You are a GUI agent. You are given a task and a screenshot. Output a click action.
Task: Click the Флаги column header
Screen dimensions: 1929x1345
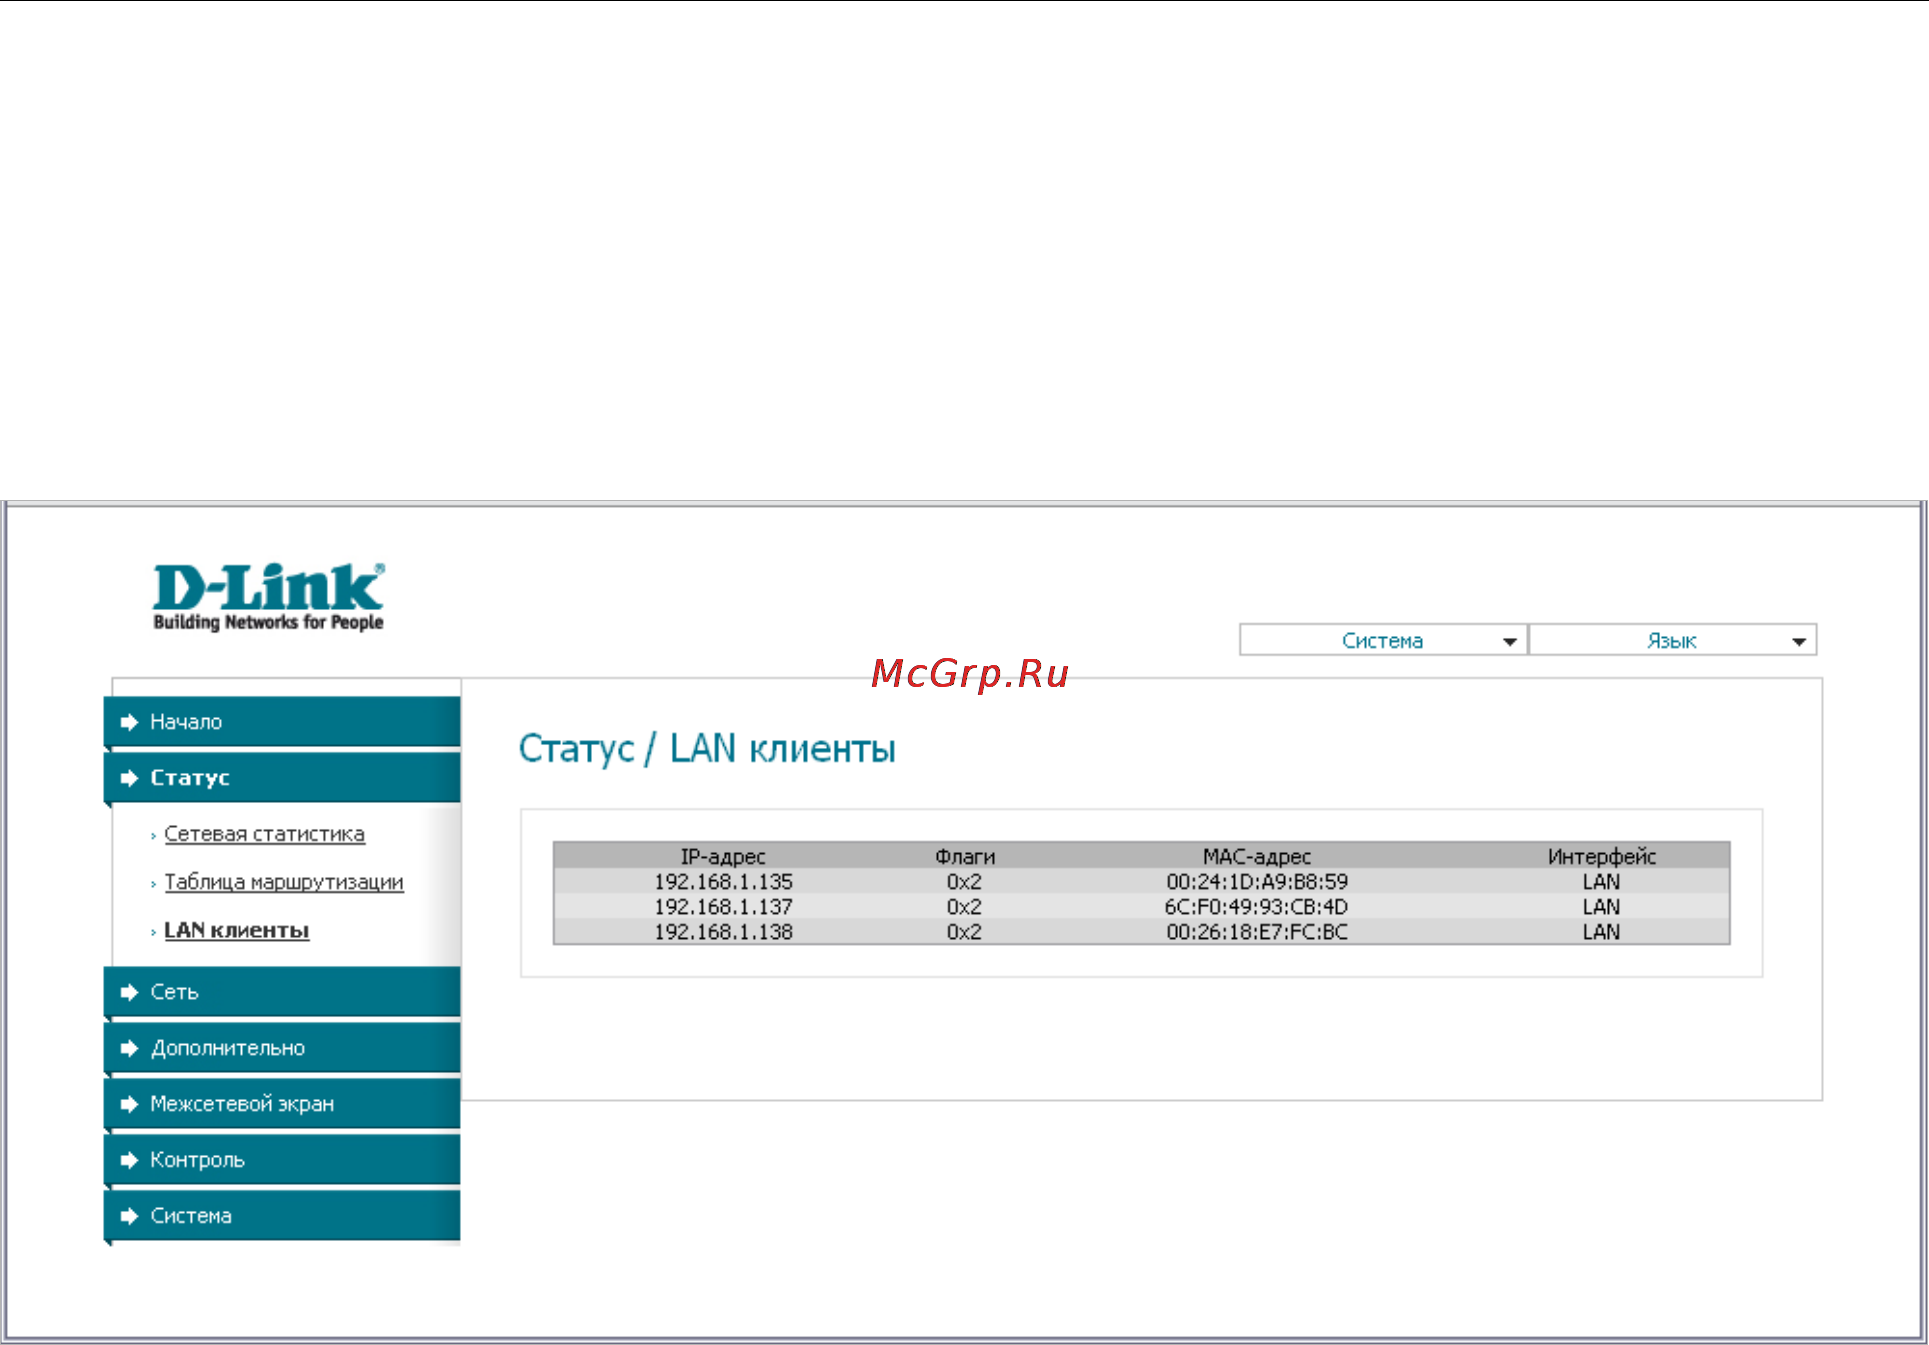[965, 856]
